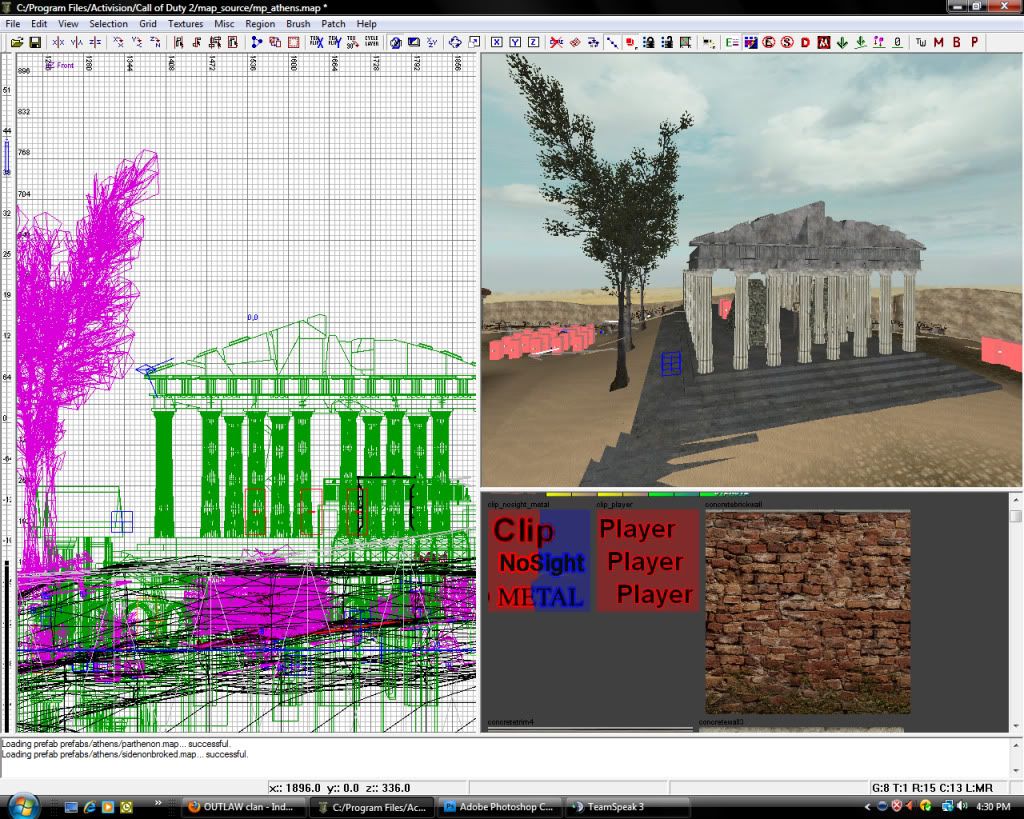Open the Patch menu

click(x=333, y=23)
